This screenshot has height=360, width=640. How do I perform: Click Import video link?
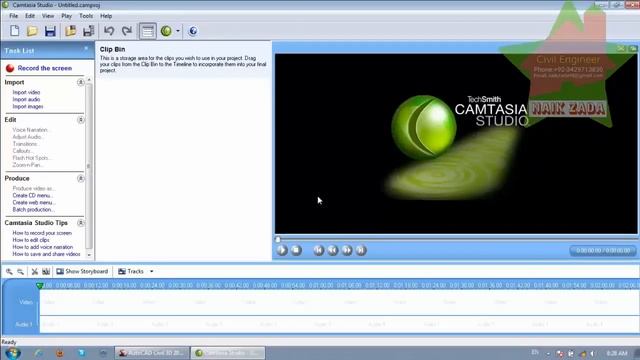coord(26,92)
